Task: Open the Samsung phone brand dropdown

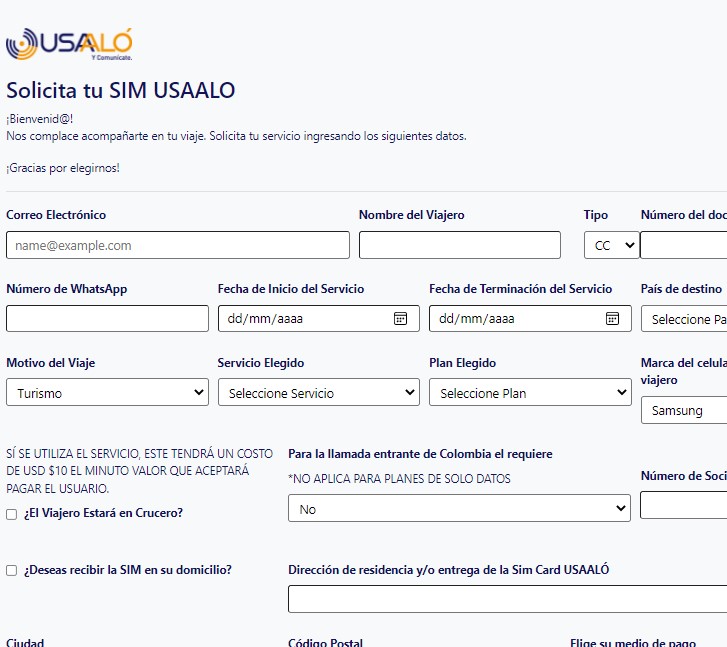Action: tap(684, 410)
